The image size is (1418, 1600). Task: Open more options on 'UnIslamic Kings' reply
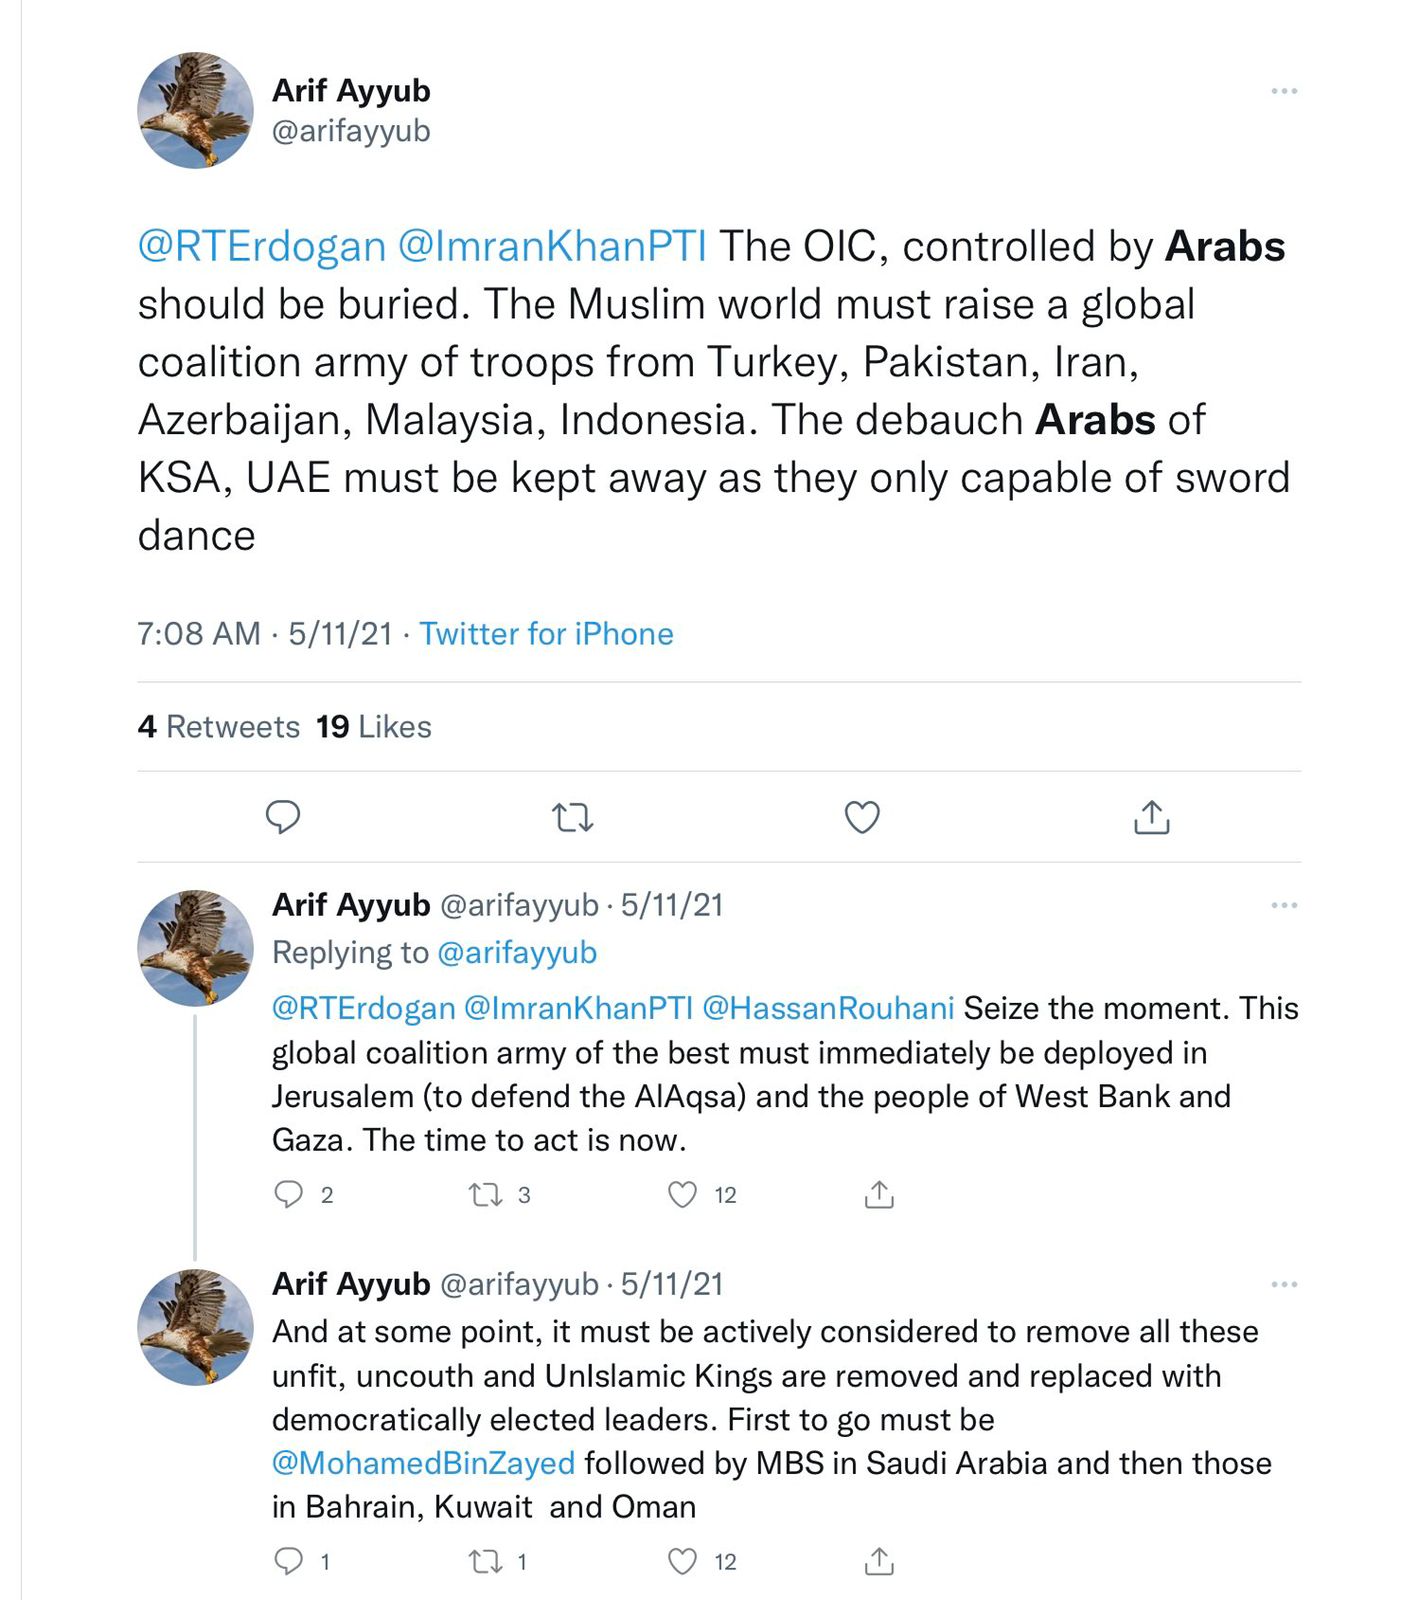coord(1284,1284)
